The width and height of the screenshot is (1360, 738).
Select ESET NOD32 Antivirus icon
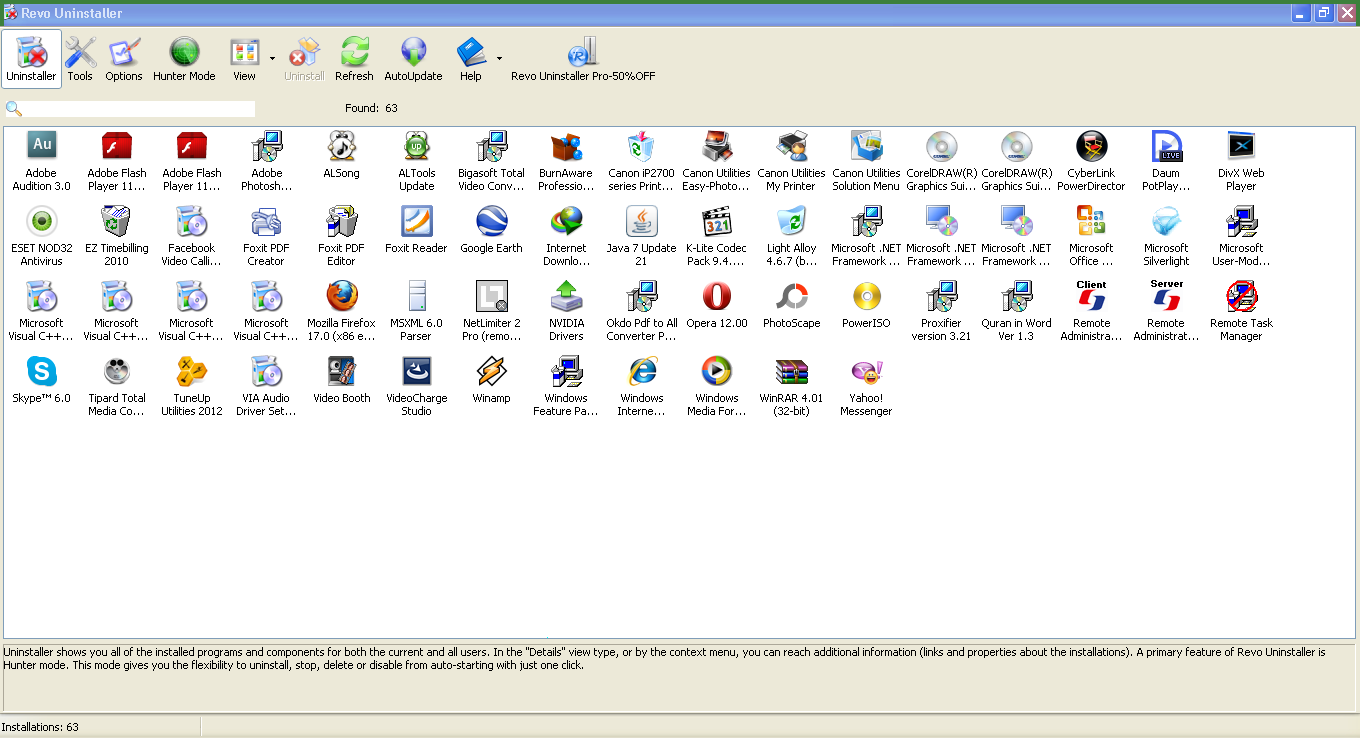pos(42,220)
